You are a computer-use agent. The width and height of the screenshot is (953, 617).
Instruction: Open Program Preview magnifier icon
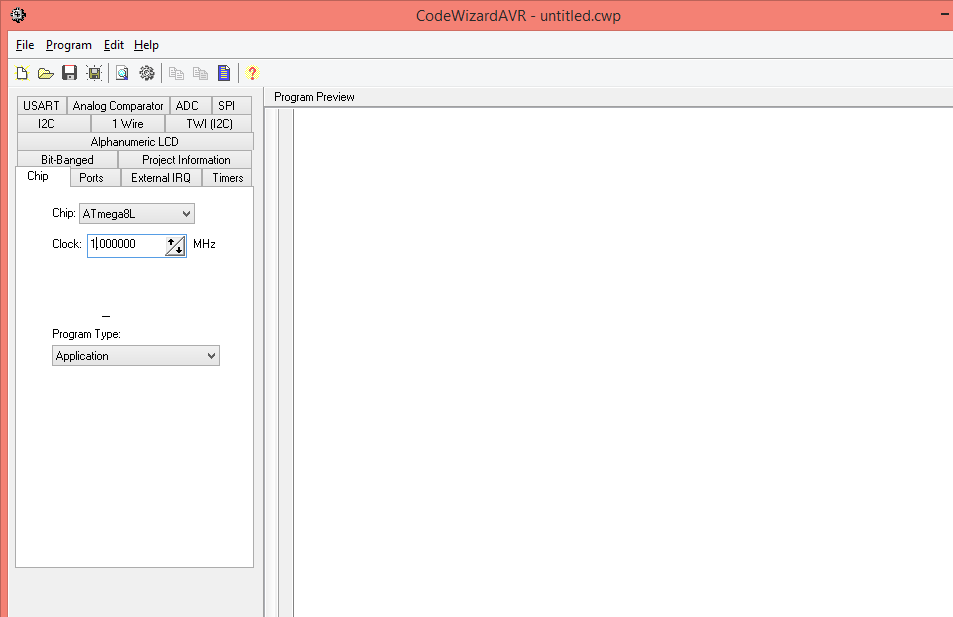click(122, 73)
